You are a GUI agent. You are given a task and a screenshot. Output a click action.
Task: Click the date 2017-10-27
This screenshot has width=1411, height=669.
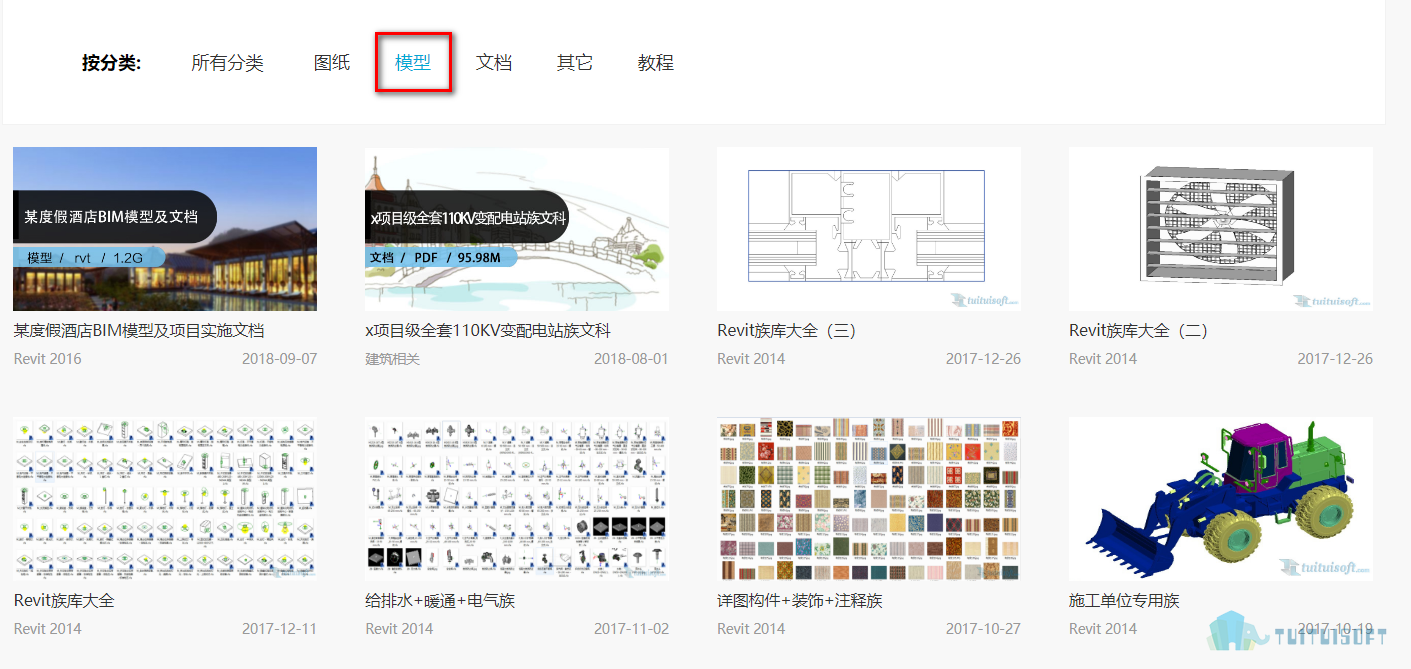[983, 629]
